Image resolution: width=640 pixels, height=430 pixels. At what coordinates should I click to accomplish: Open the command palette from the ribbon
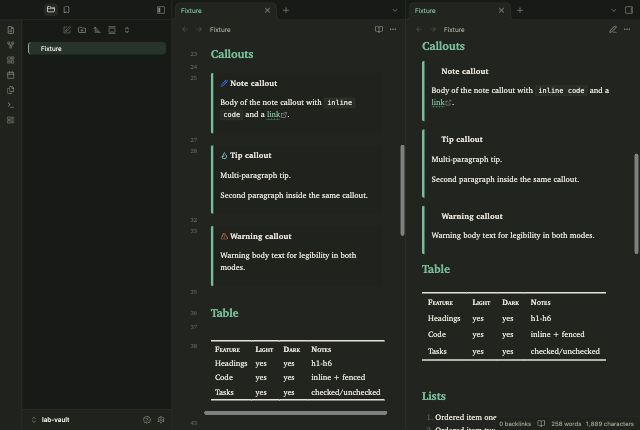(x=11, y=105)
